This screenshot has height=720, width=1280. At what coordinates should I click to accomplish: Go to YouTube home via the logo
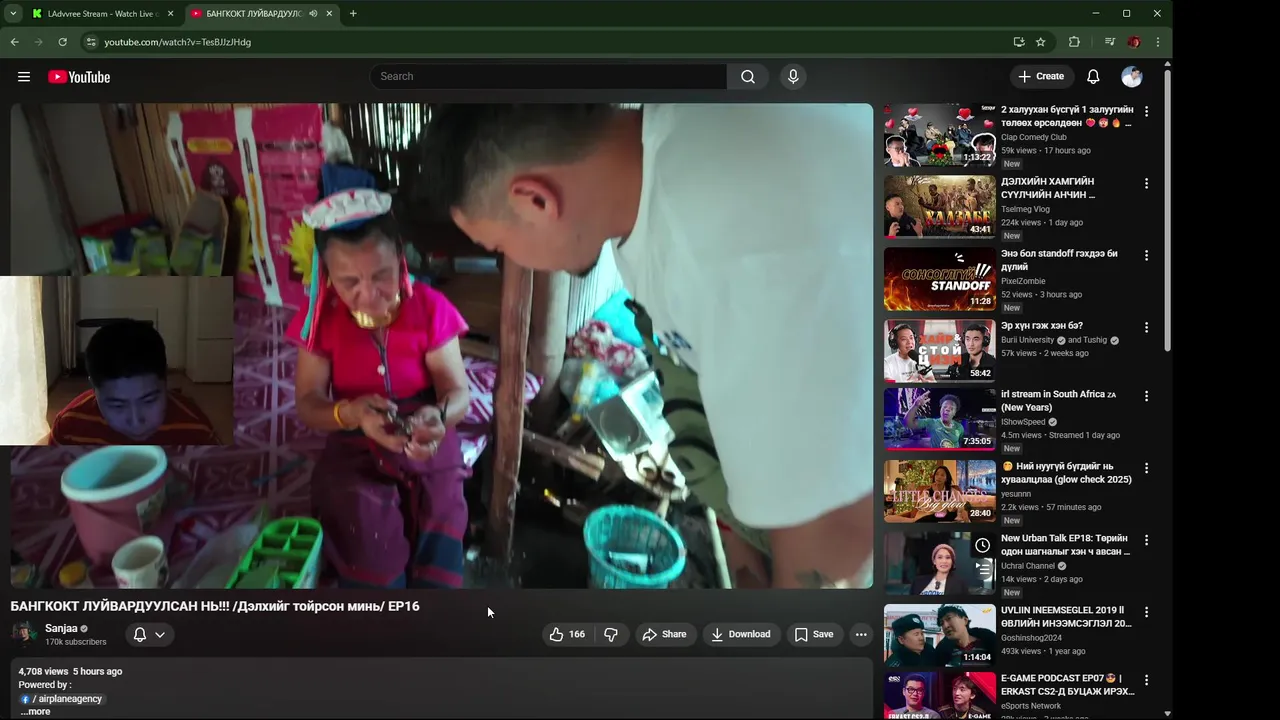pos(79,77)
